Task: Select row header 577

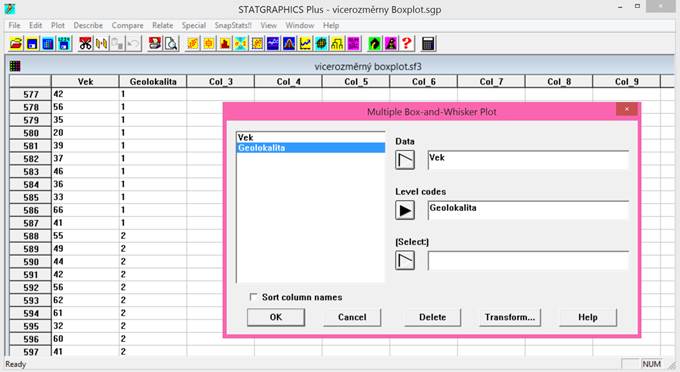Action: tap(30, 94)
